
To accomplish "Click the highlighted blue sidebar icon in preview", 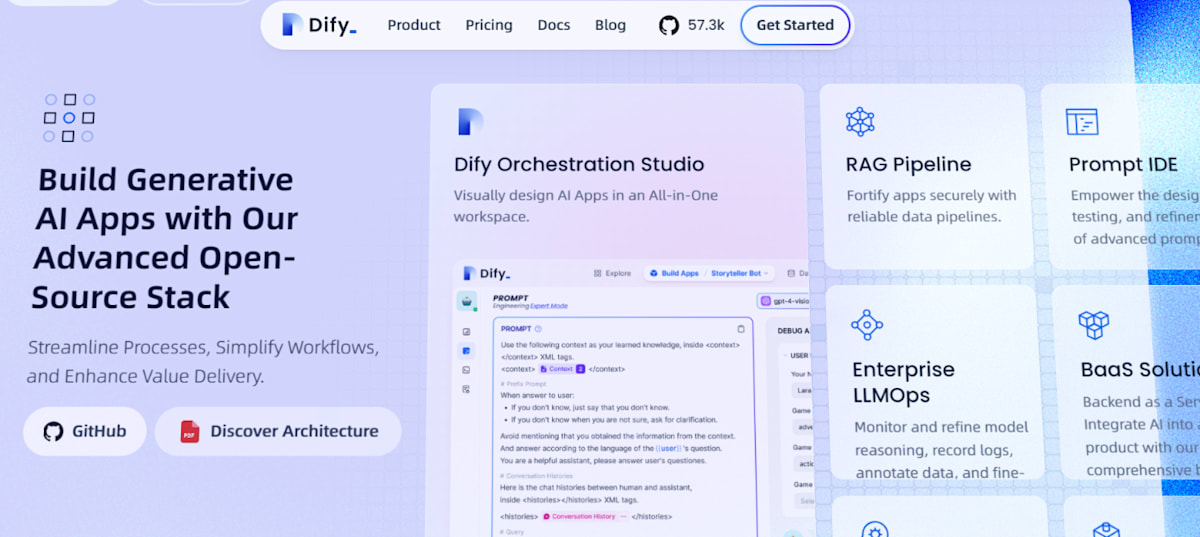I will click(x=466, y=350).
